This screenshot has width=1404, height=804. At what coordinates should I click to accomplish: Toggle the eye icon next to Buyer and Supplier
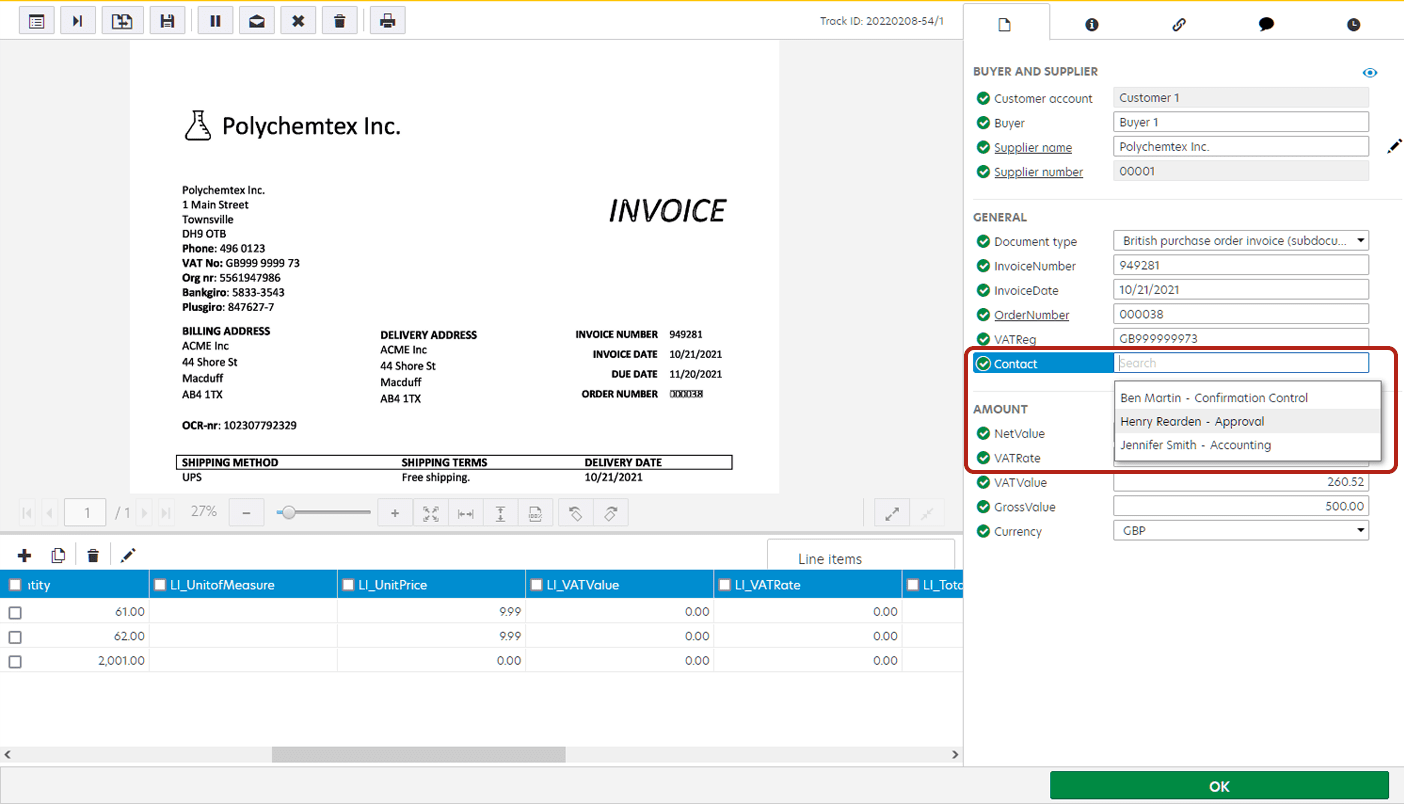(x=1370, y=72)
